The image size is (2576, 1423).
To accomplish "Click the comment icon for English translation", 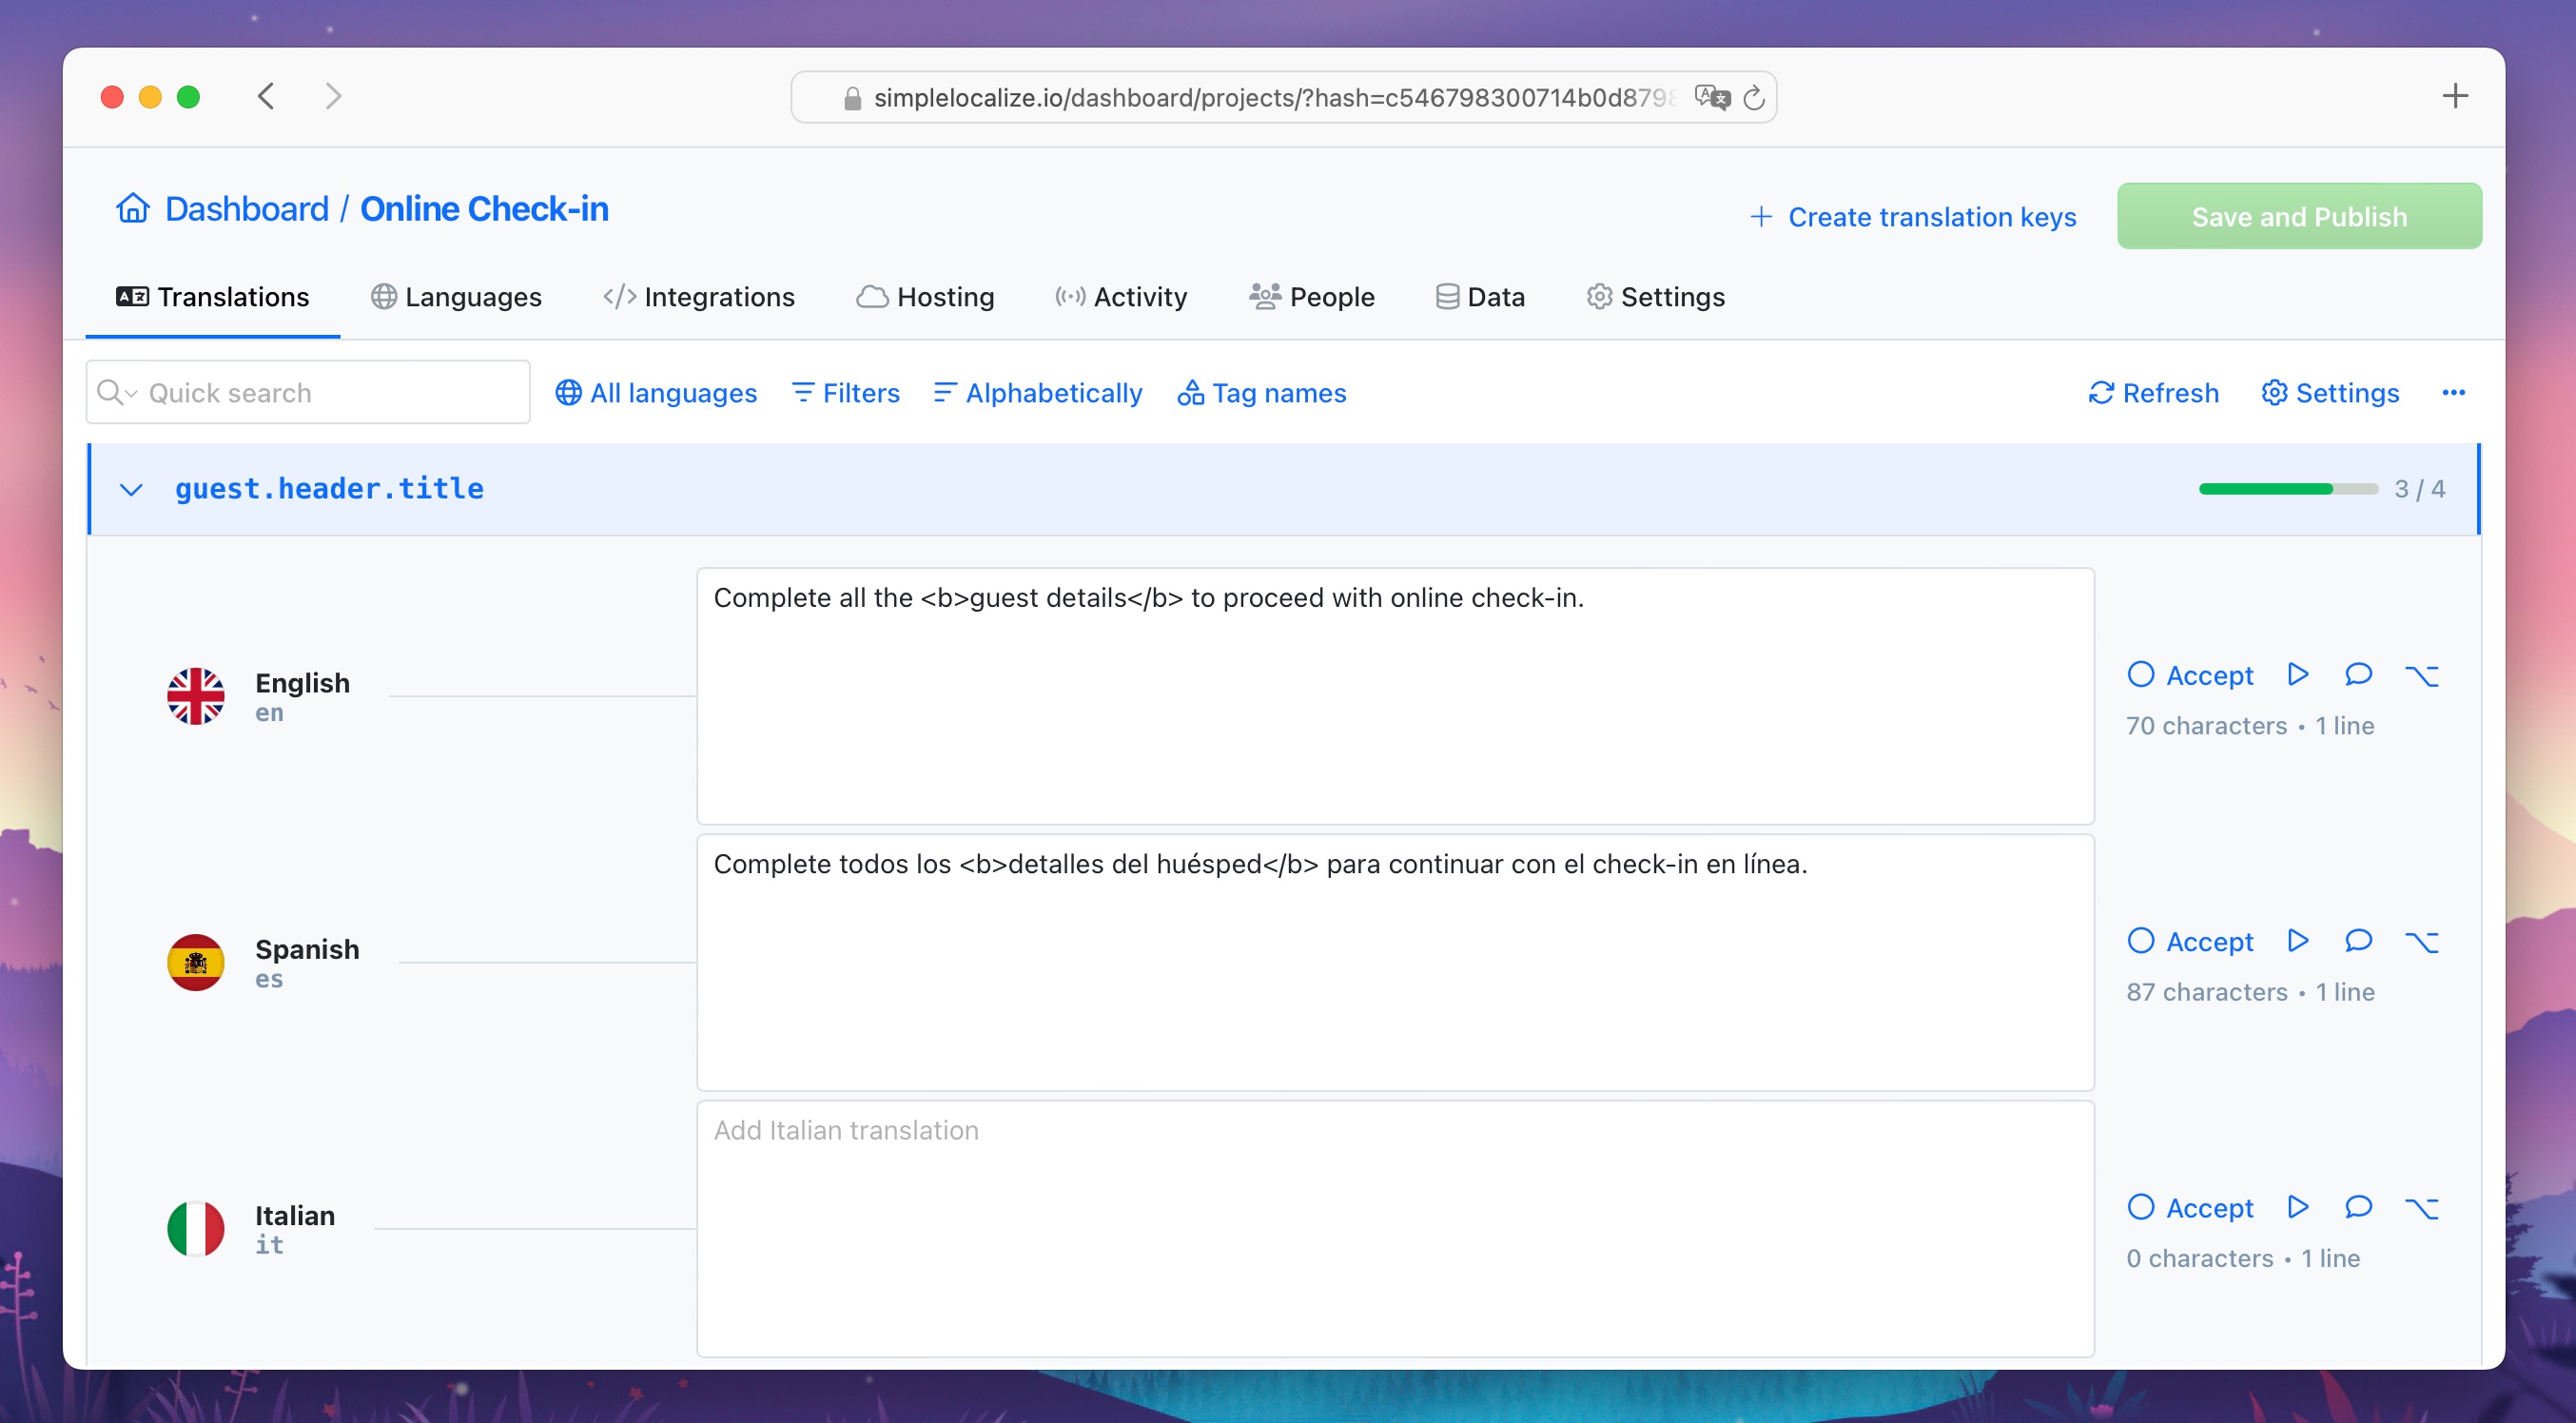I will [2360, 674].
